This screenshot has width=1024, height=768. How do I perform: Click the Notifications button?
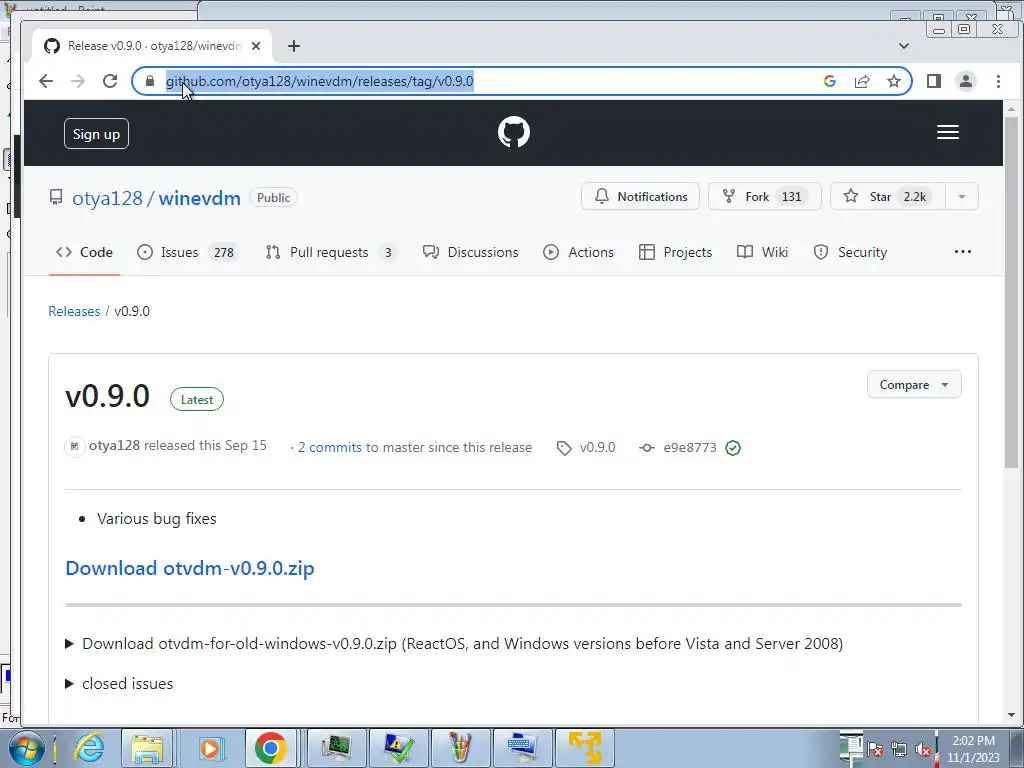pyautogui.click(x=640, y=197)
